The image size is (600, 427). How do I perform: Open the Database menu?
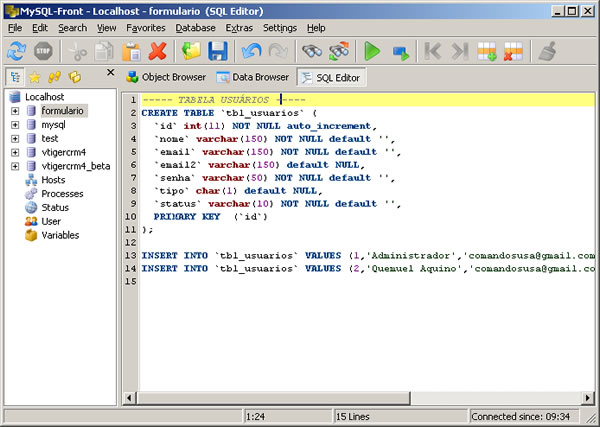point(195,28)
